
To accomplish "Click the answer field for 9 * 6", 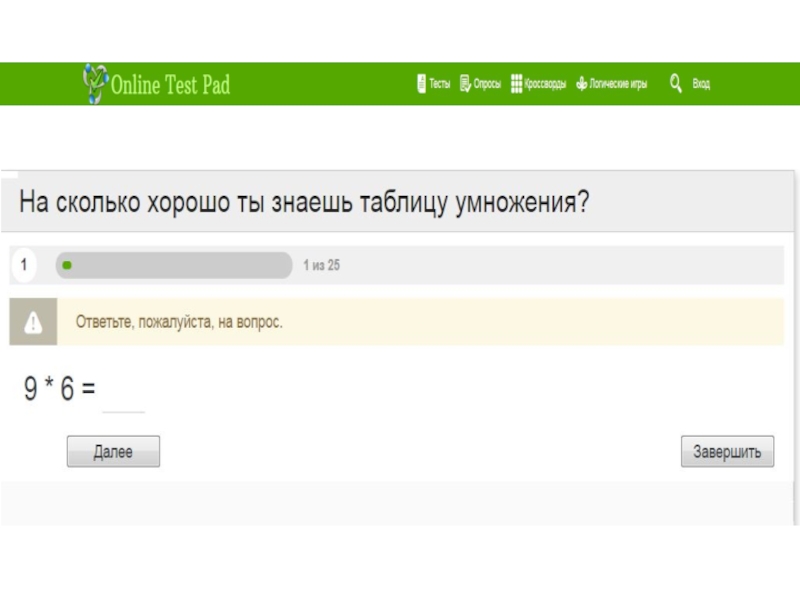I will click(124, 394).
